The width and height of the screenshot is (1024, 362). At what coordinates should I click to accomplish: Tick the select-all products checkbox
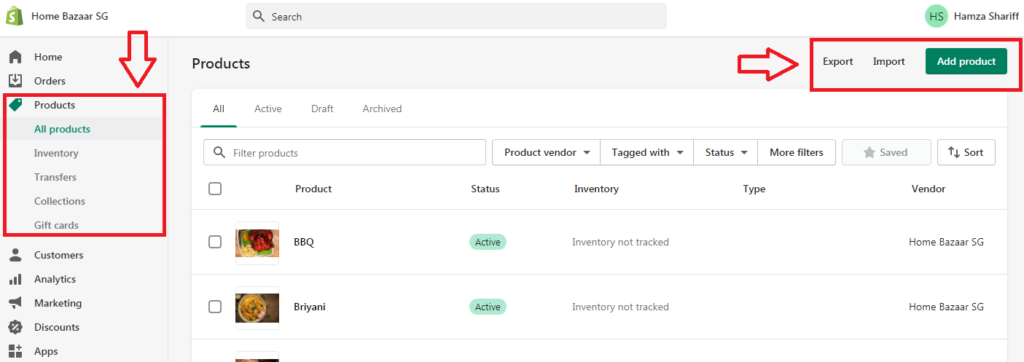[215, 189]
